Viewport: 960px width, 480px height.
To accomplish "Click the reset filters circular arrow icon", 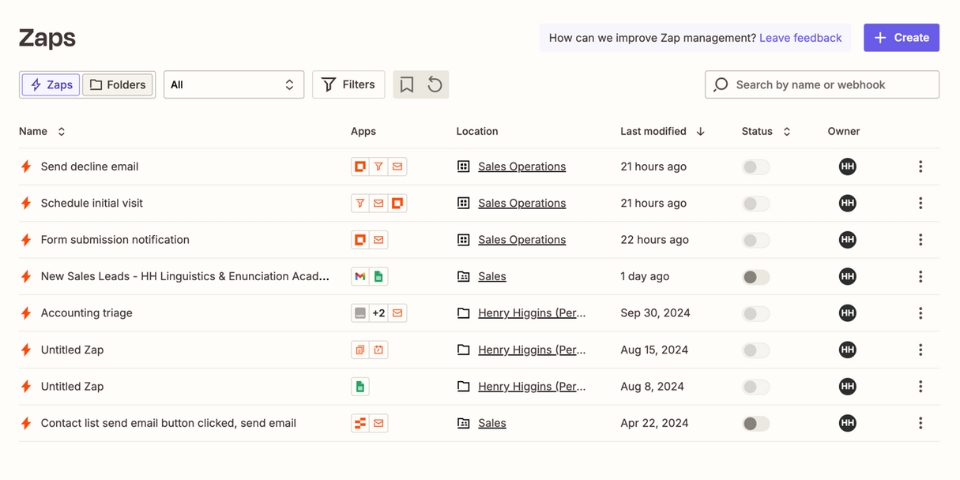I will (x=435, y=85).
